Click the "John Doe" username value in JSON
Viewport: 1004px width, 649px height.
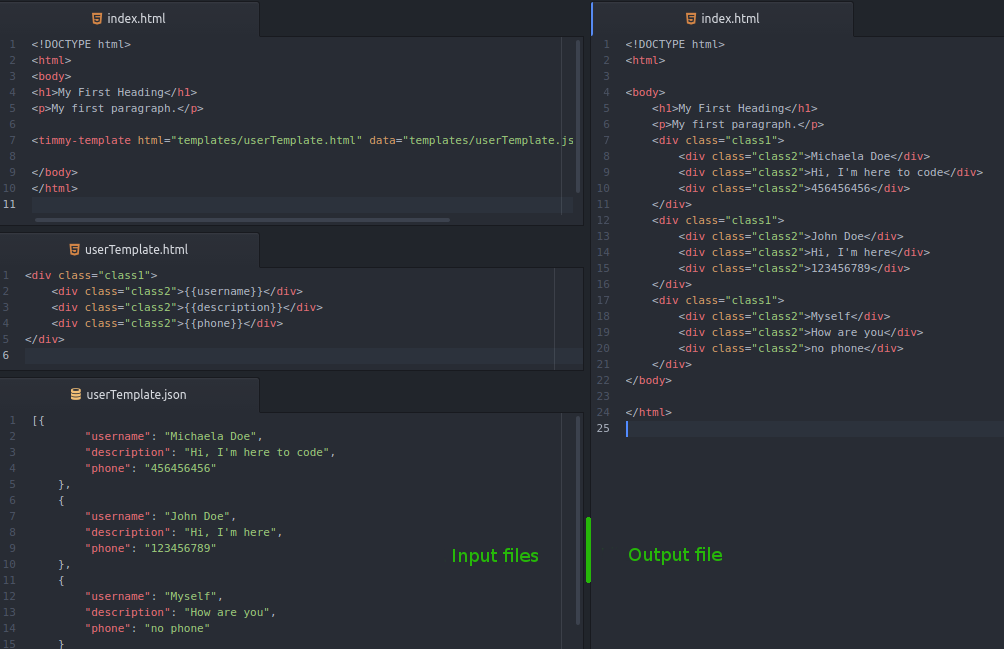[x=197, y=516]
